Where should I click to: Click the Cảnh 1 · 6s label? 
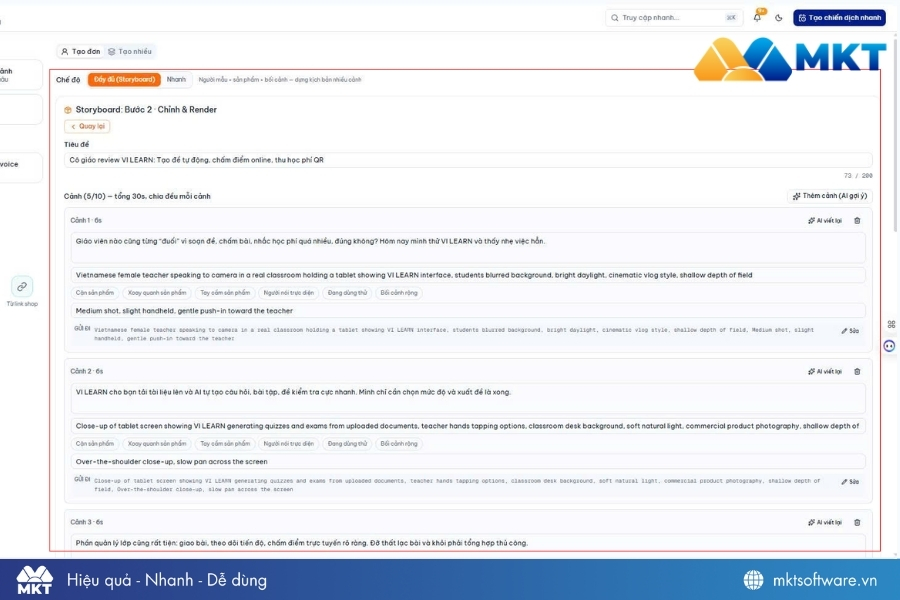point(86,220)
